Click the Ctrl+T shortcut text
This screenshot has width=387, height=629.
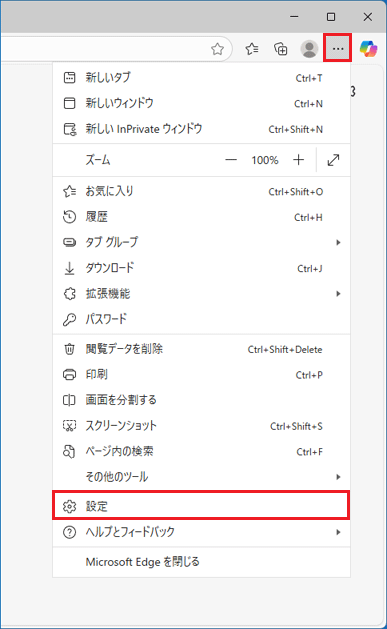pyautogui.click(x=309, y=78)
